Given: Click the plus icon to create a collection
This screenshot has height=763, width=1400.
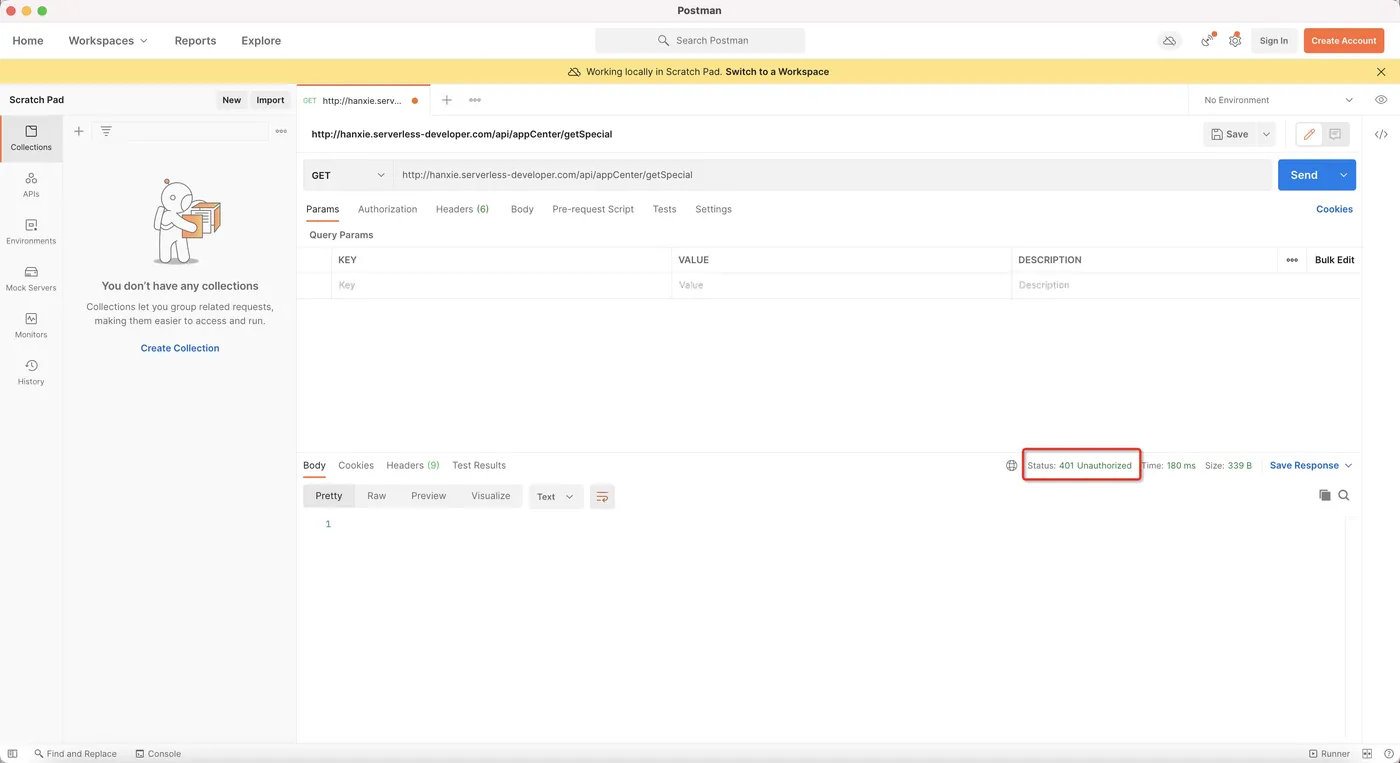Looking at the screenshot, I should point(79,131).
